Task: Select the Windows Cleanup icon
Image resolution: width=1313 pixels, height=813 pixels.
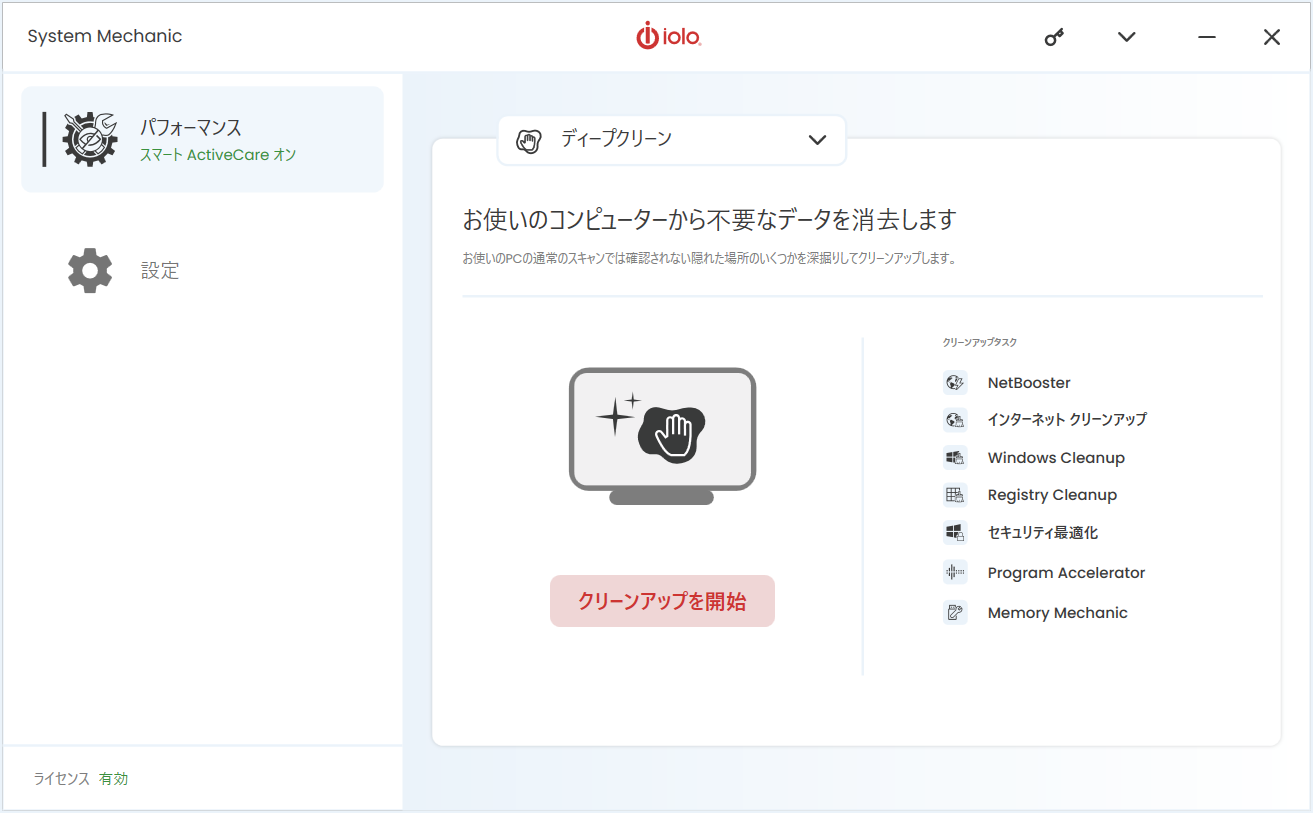Action: tap(955, 457)
